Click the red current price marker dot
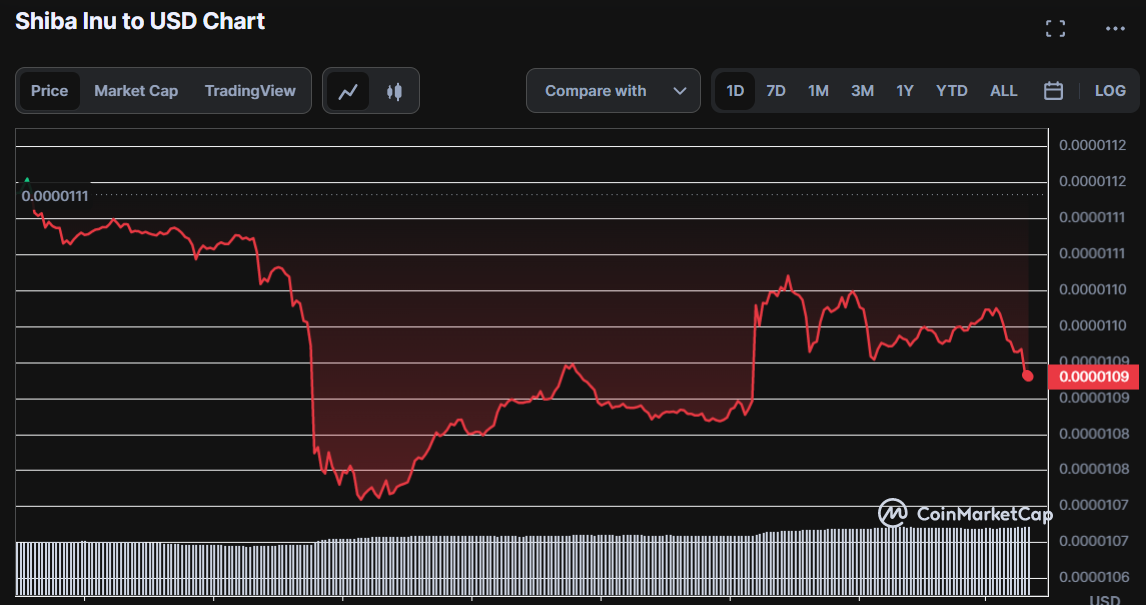 1027,376
